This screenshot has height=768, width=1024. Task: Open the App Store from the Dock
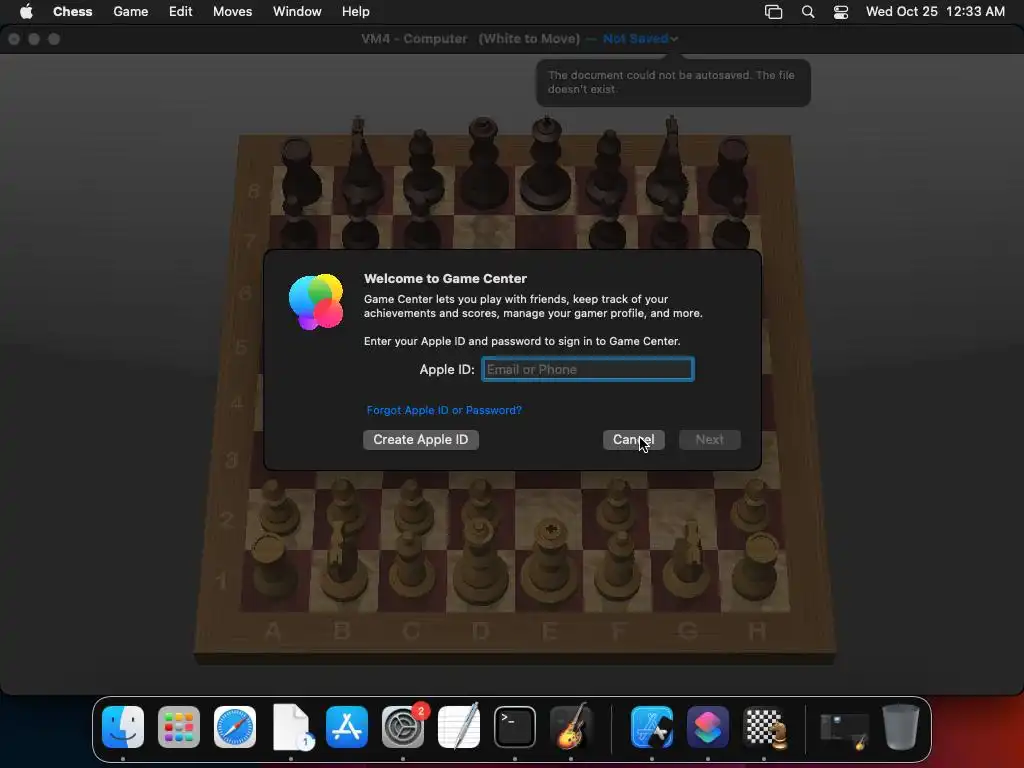click(347, 727)
